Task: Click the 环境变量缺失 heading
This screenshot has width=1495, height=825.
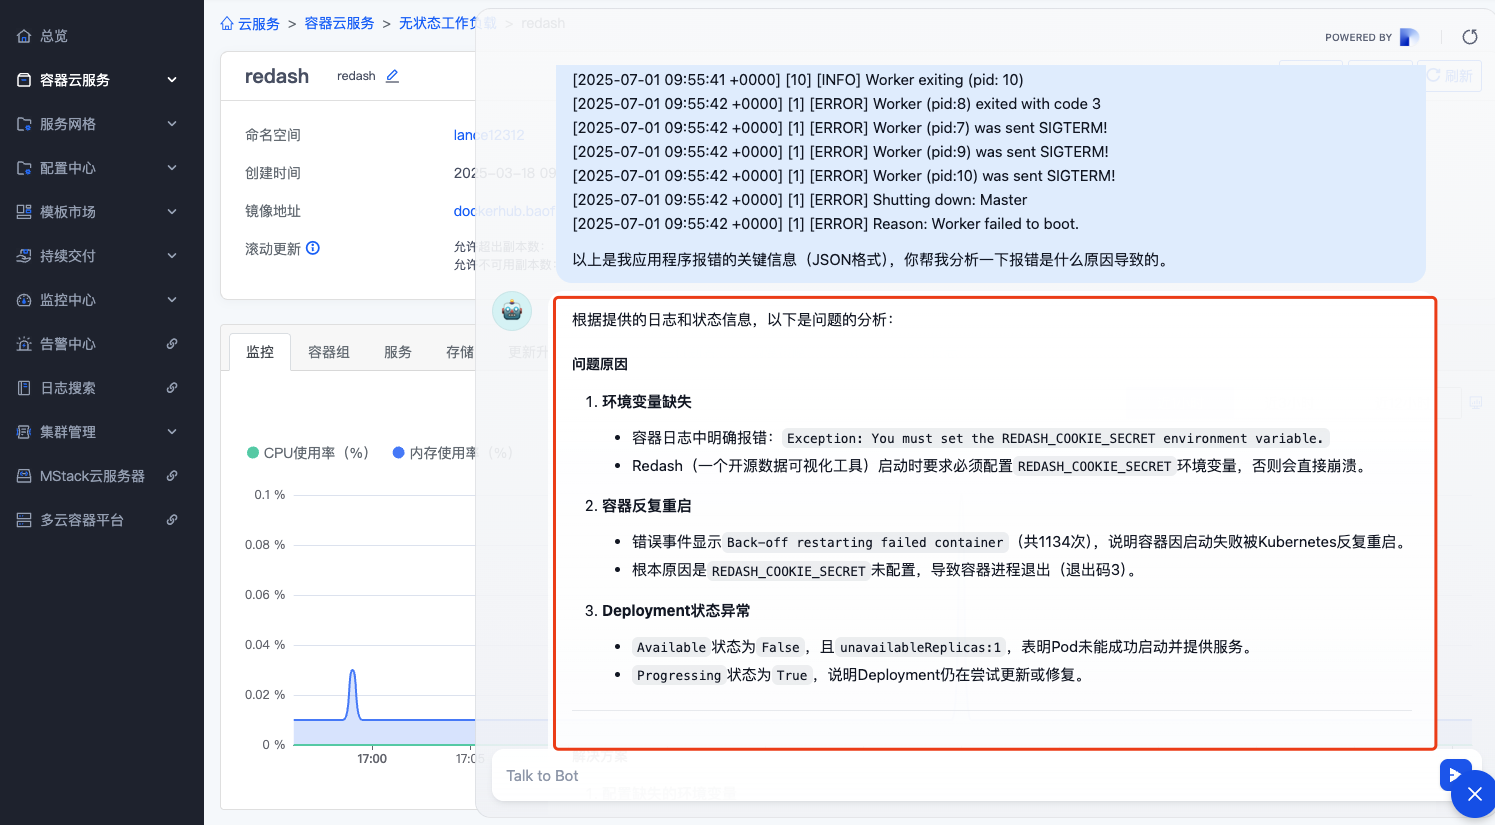Action: (647, 401)
